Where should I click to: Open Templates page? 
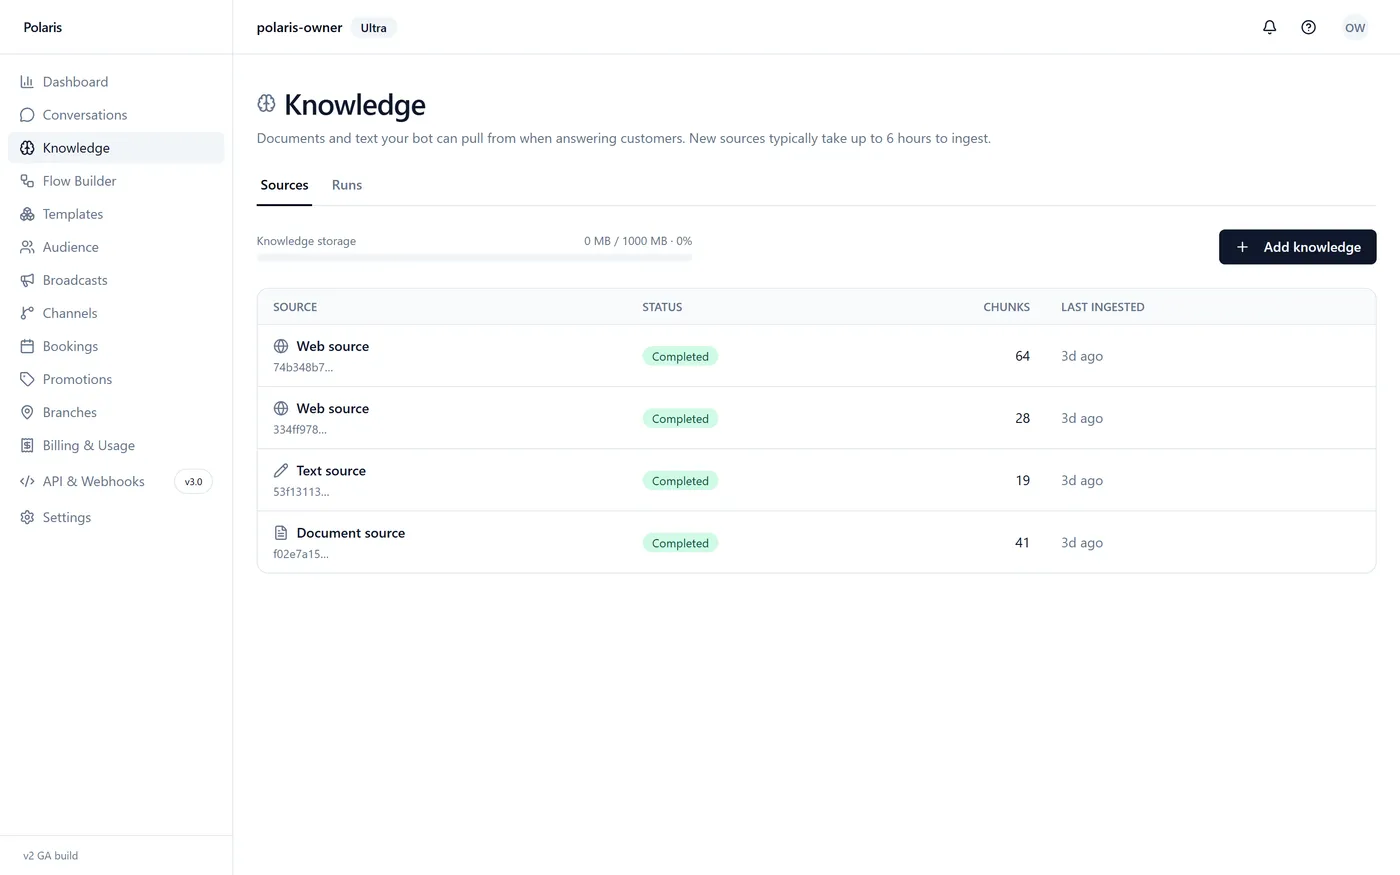point(116,214)
